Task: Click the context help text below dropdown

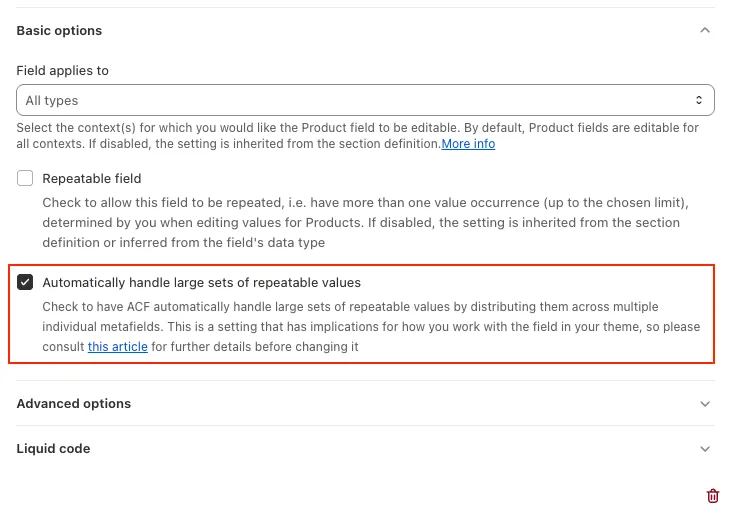Action: tap(358, 136)
